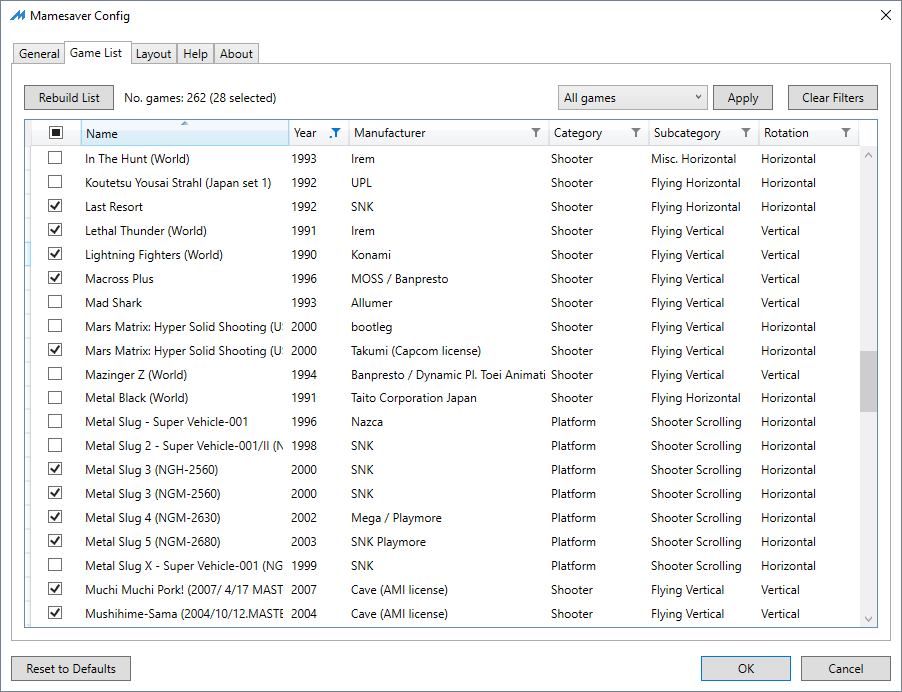Uncheck the Macross Plus checkbox

pos(55,278)
